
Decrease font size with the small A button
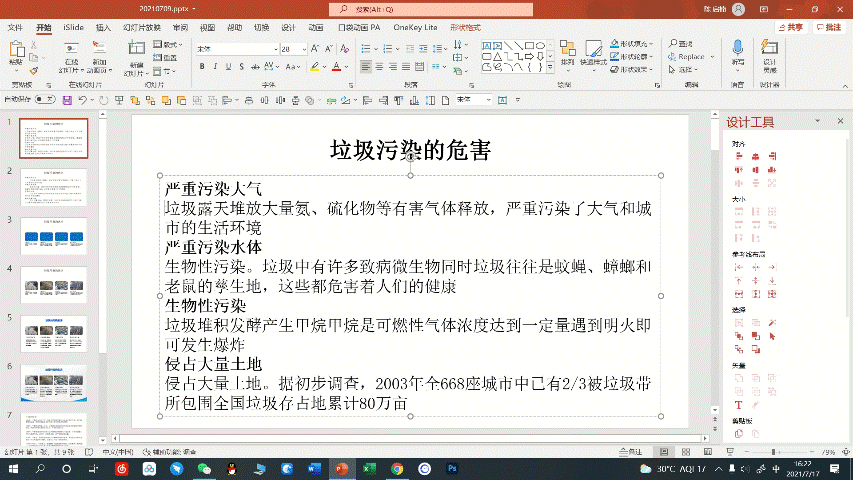point(329,49)
